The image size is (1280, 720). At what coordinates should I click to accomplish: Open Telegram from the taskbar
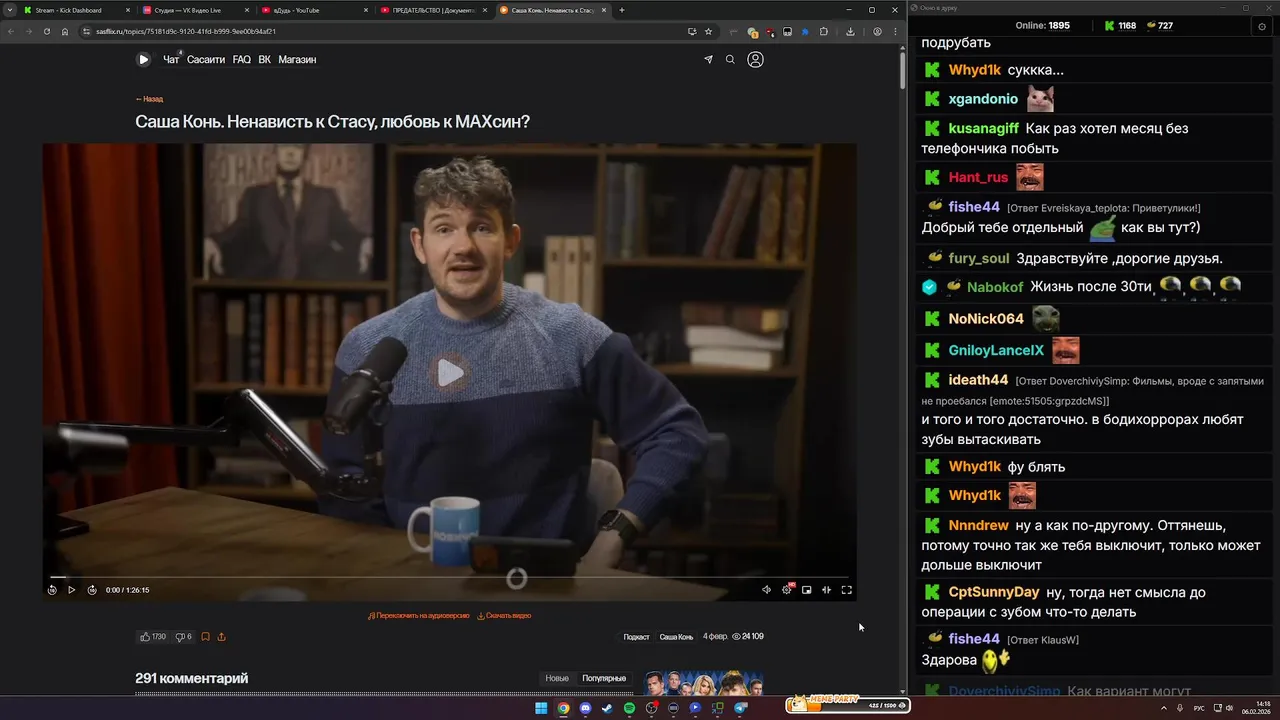[x=740, y=708]
